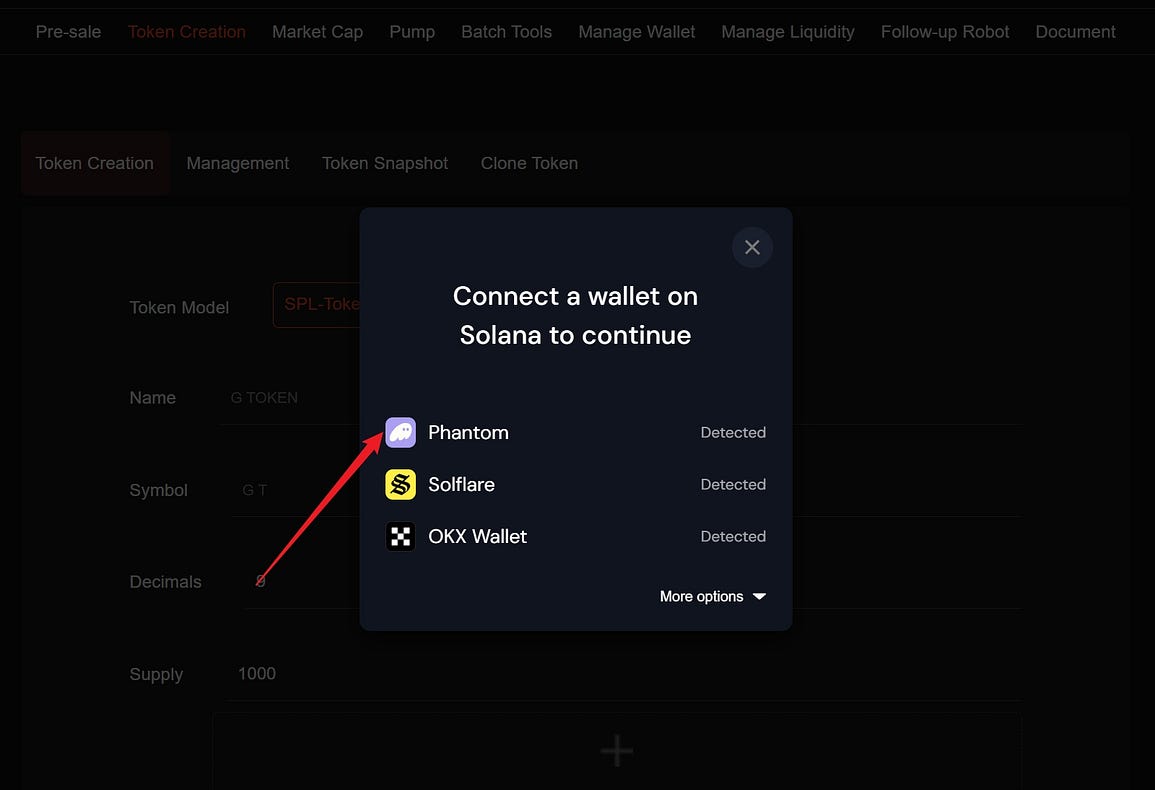Click Detected label next to Phantom
The image size is (1155, 790).
(733, 433)
